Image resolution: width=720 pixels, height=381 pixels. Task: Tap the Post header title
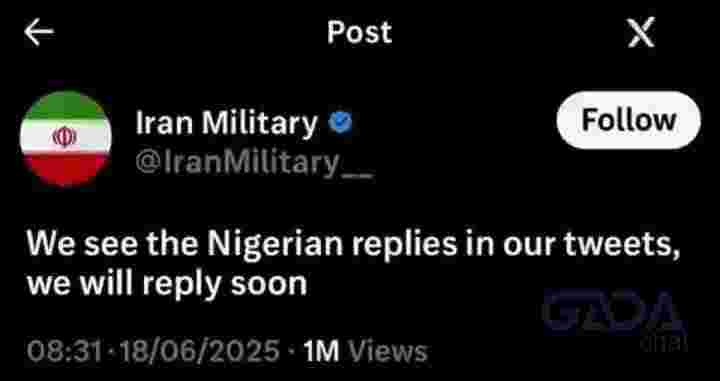coord(360,33)
